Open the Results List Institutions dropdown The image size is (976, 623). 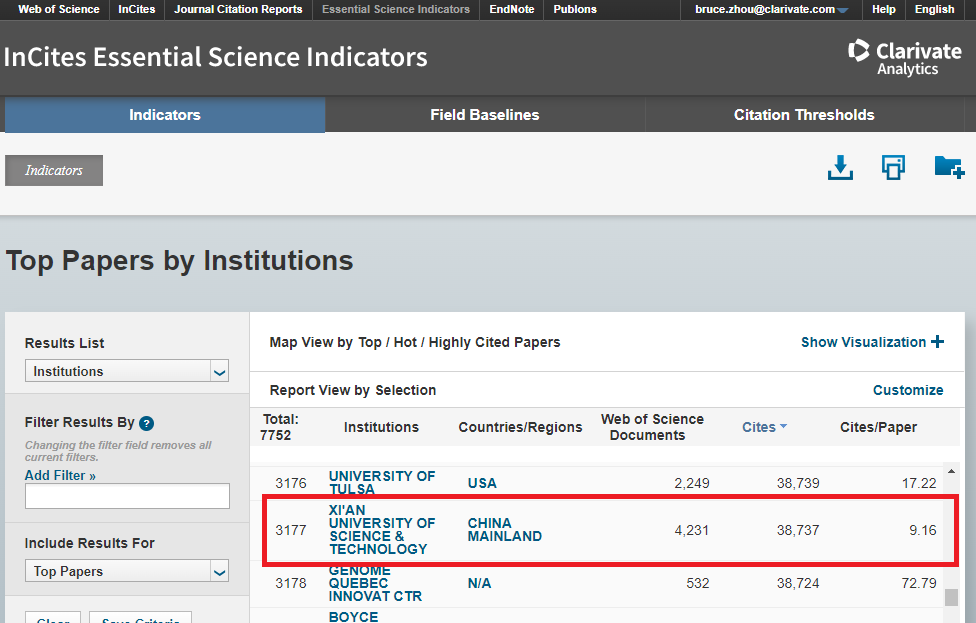(x=127, y=371)
